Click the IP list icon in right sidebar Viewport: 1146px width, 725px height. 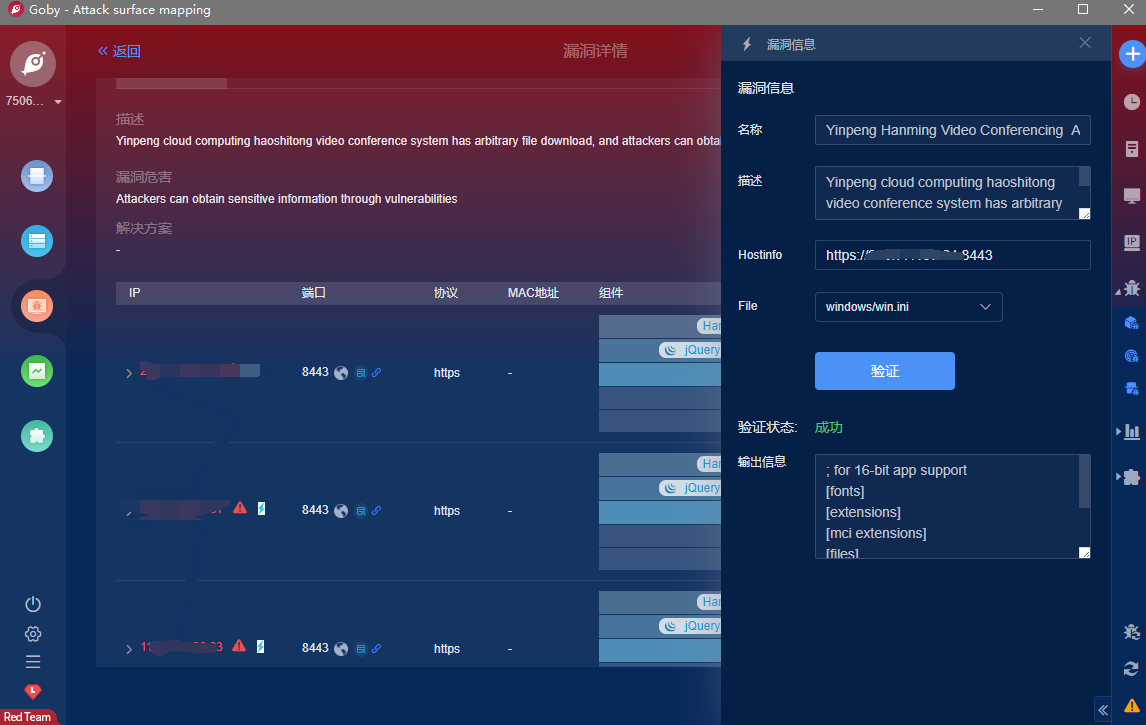coord(1131,242)
